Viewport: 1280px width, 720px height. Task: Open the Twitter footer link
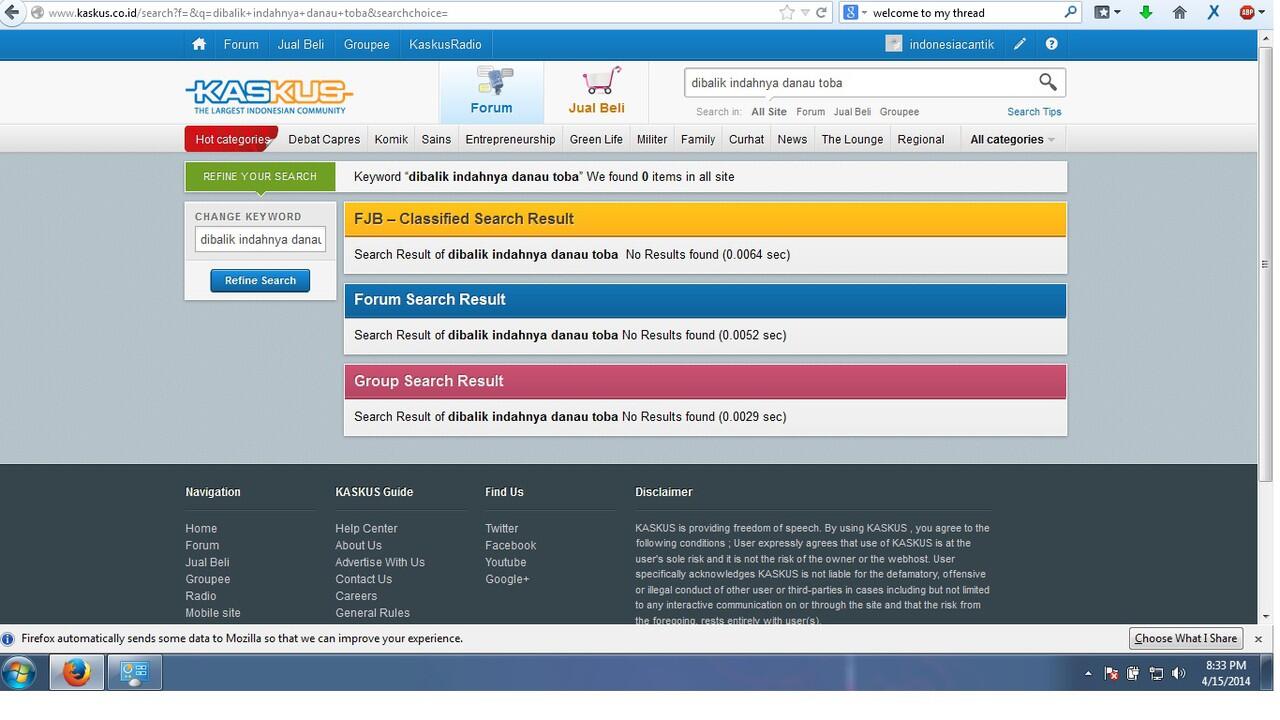tap(502, 528)
